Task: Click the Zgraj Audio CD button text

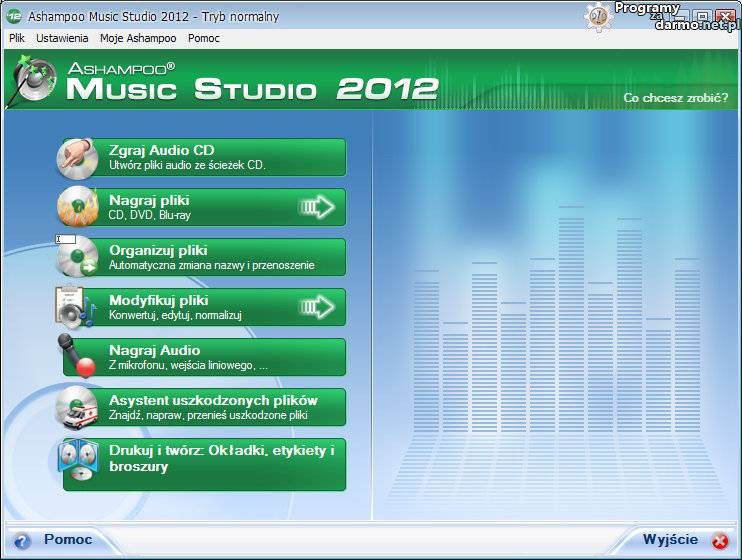Action: [x=162, y=151]
